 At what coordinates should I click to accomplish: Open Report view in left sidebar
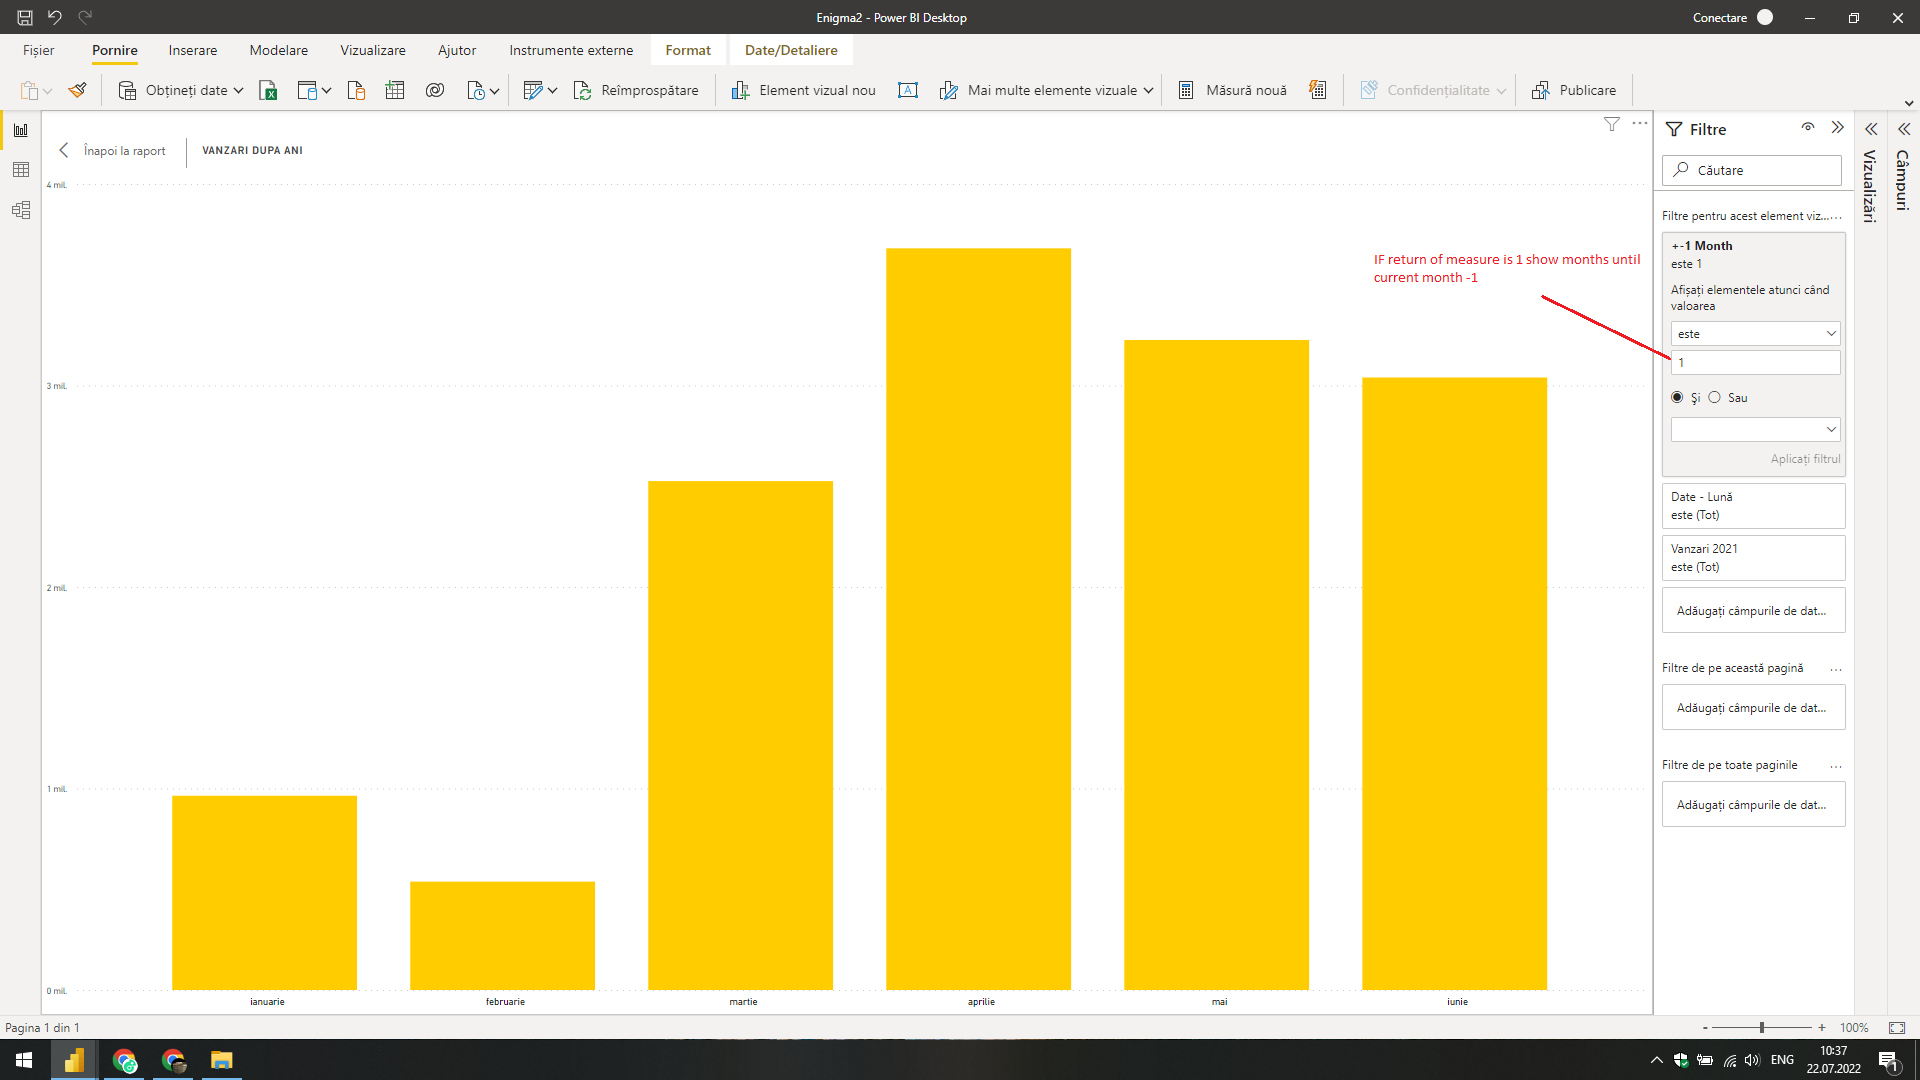click(21, 130)
